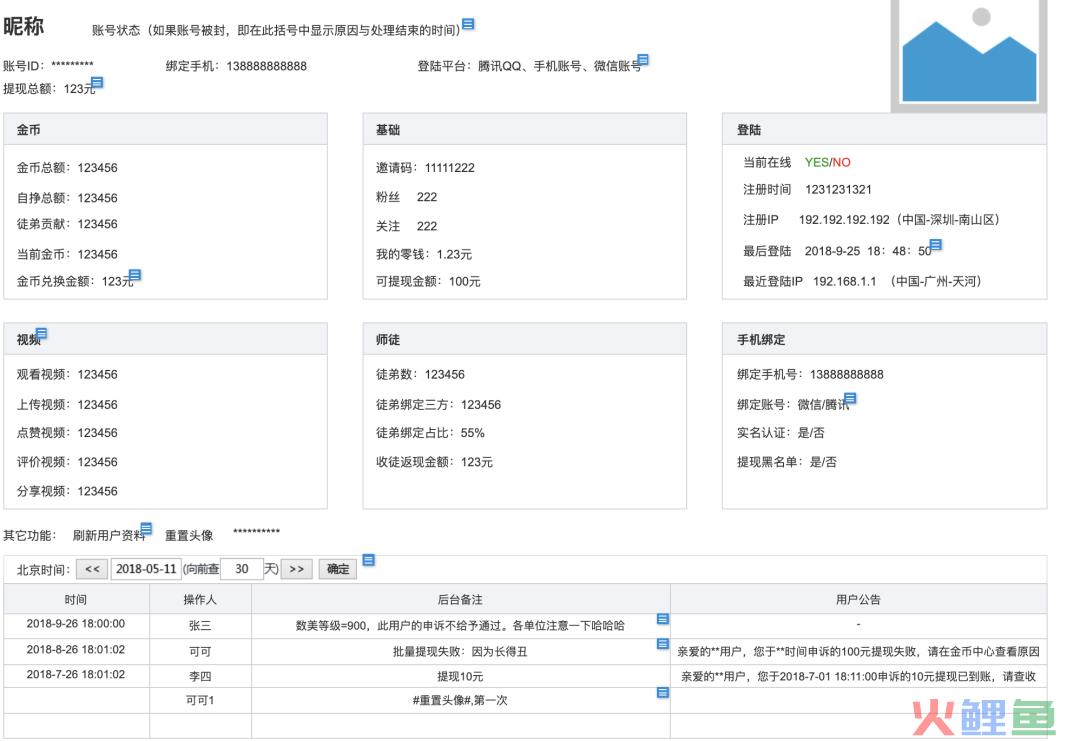Focus the date field showing 2018-05-11
The image size is (1080, 741).
point(146,570)
